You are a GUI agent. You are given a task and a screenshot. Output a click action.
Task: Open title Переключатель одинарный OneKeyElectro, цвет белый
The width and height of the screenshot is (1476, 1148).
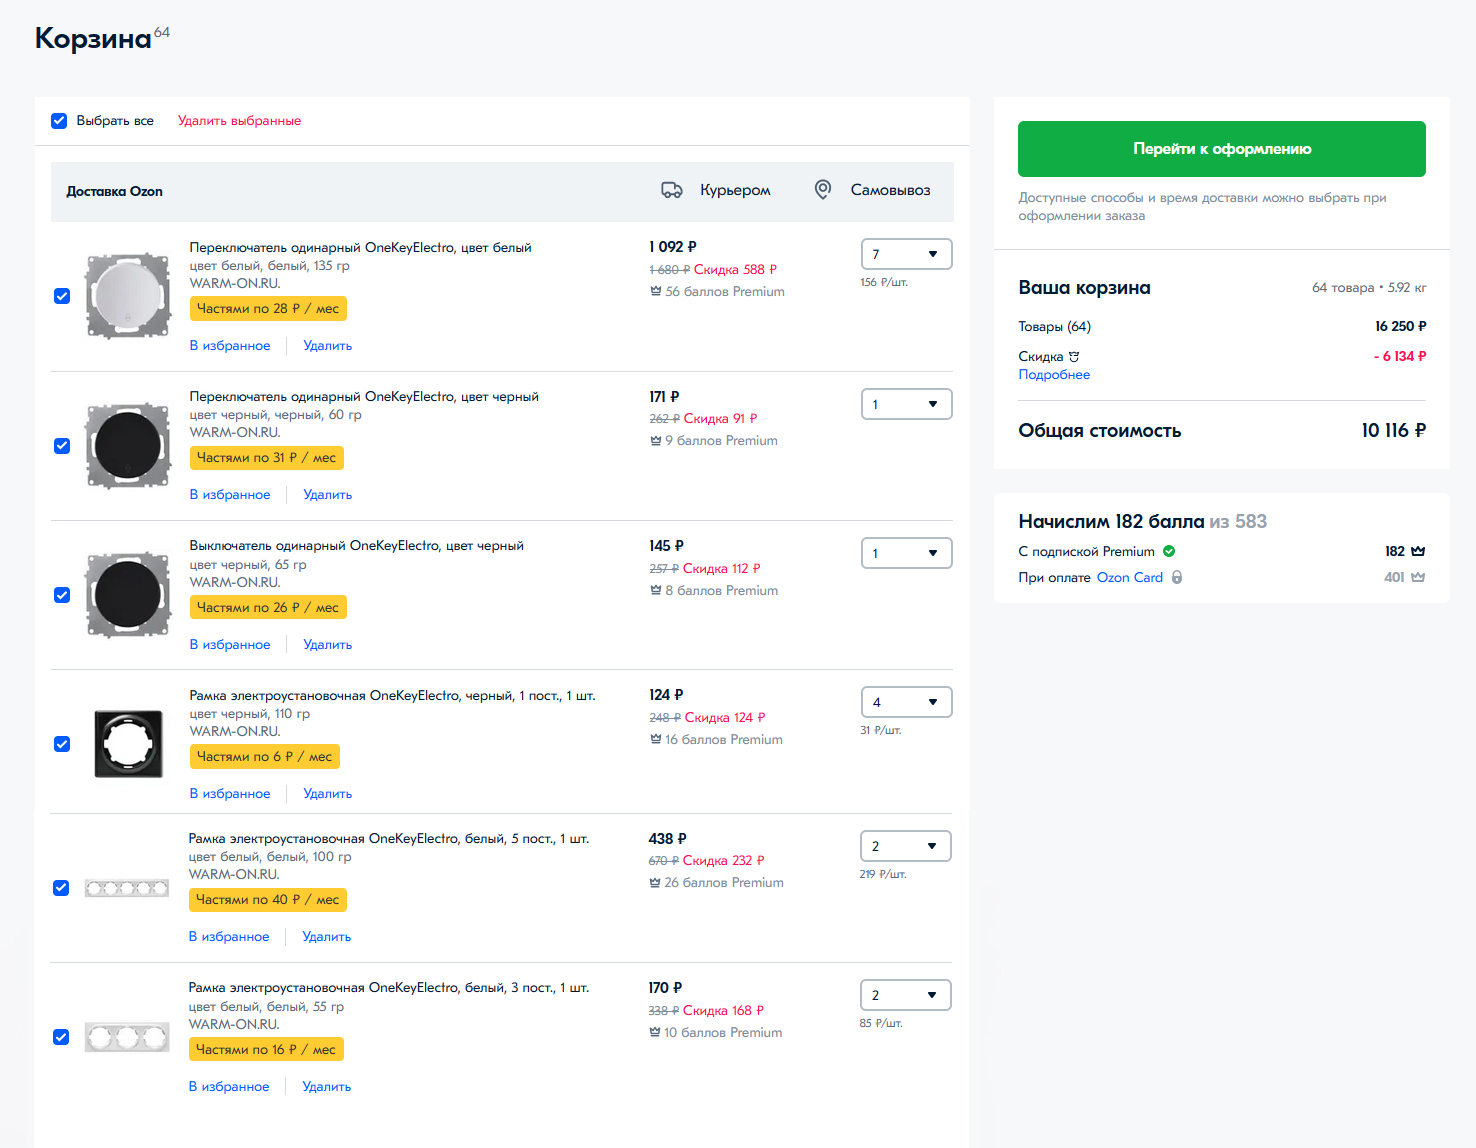[361, 248]
